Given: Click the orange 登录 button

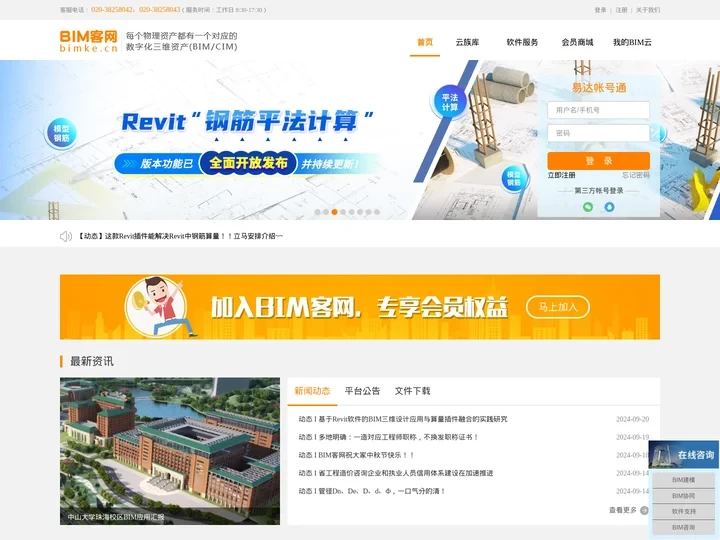Looking at the screenshot, I should [x=598, y=161].
